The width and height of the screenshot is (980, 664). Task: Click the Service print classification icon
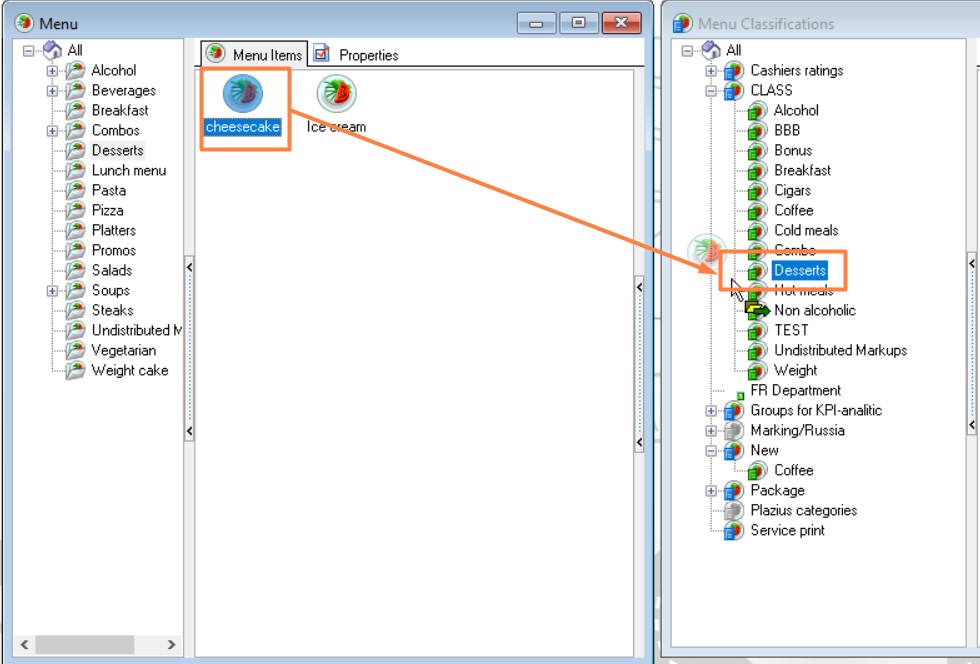click(734, 531)
